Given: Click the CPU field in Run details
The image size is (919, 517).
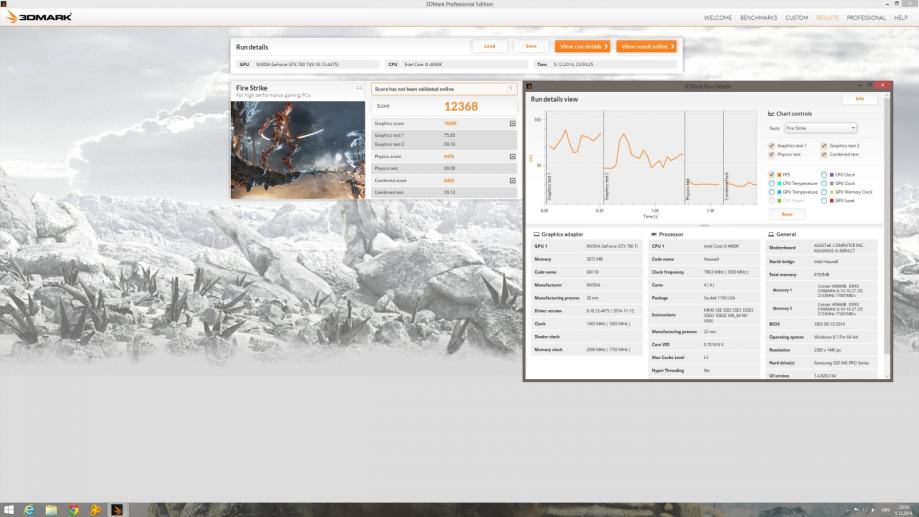Looking at the screenshot, I should click(x=457, y=64).
